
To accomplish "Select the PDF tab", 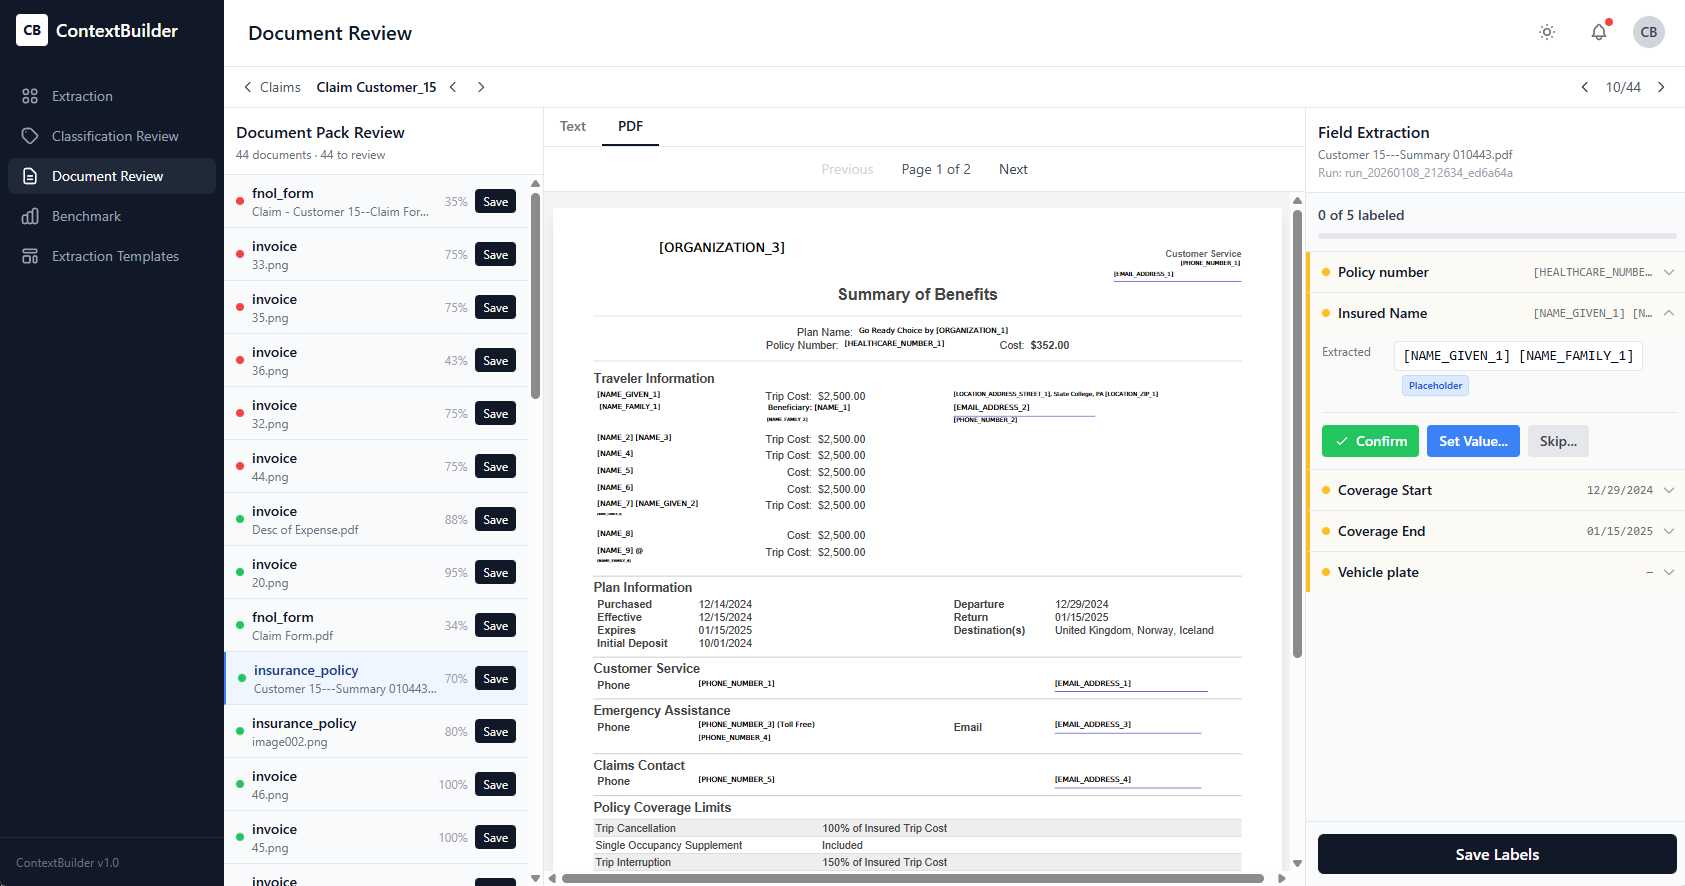I will point(630,126).
